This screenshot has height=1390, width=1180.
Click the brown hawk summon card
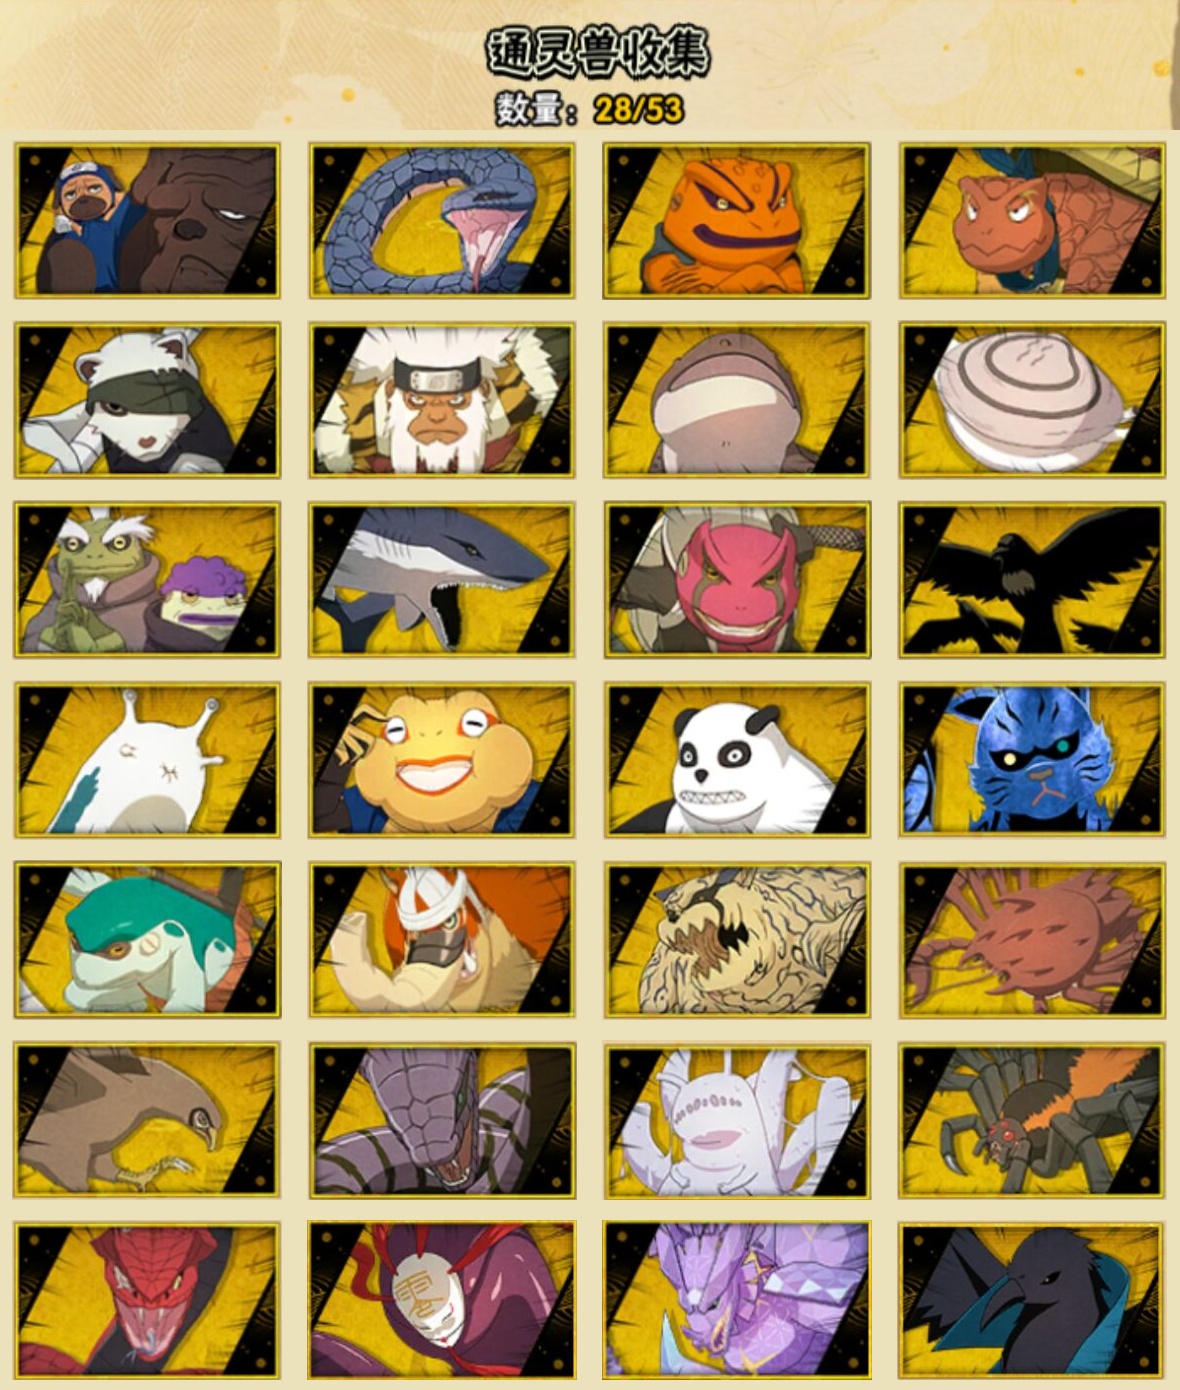[x=147, y=1120]
